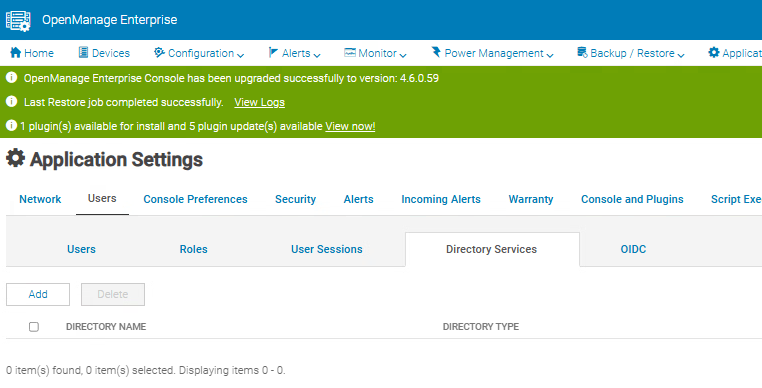Switch to the Network tab

pos(40,199)
